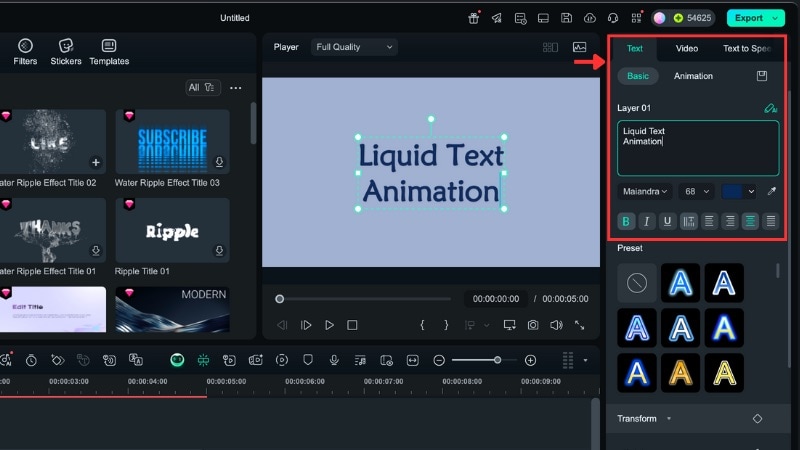Click the dark blue text color swatch

point(732,191)
